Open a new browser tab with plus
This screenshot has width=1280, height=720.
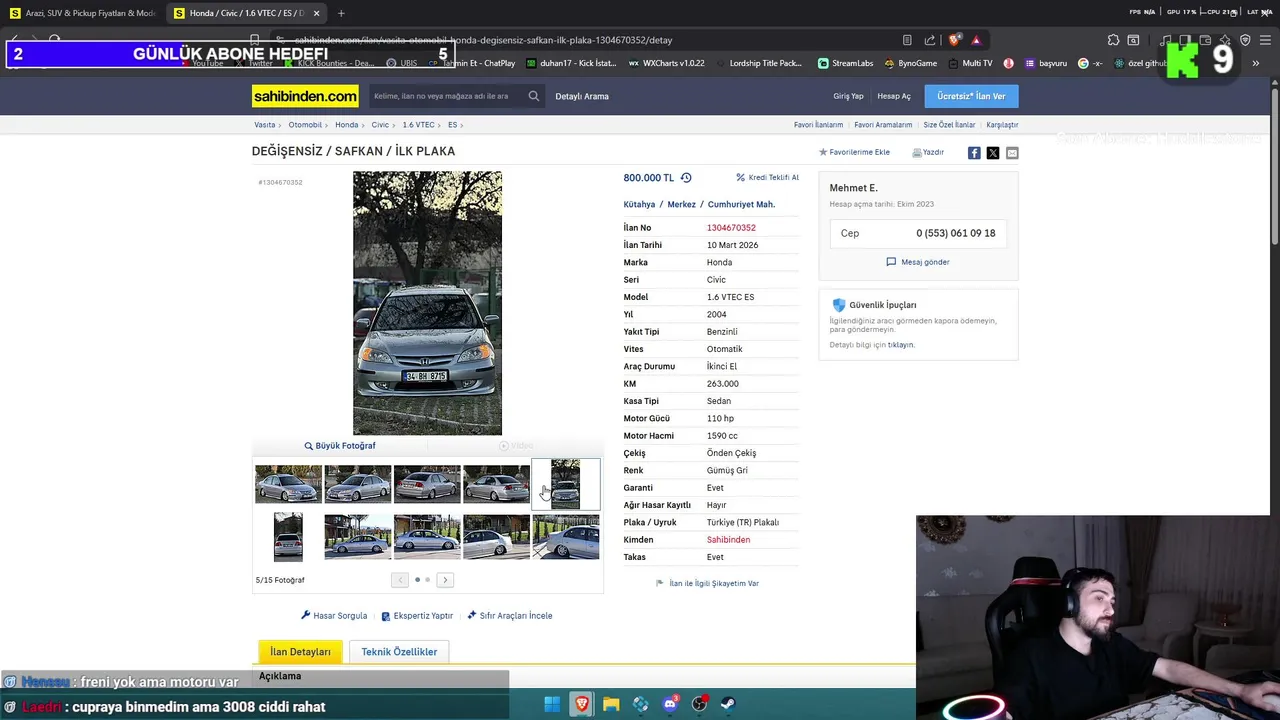[341, 13]
